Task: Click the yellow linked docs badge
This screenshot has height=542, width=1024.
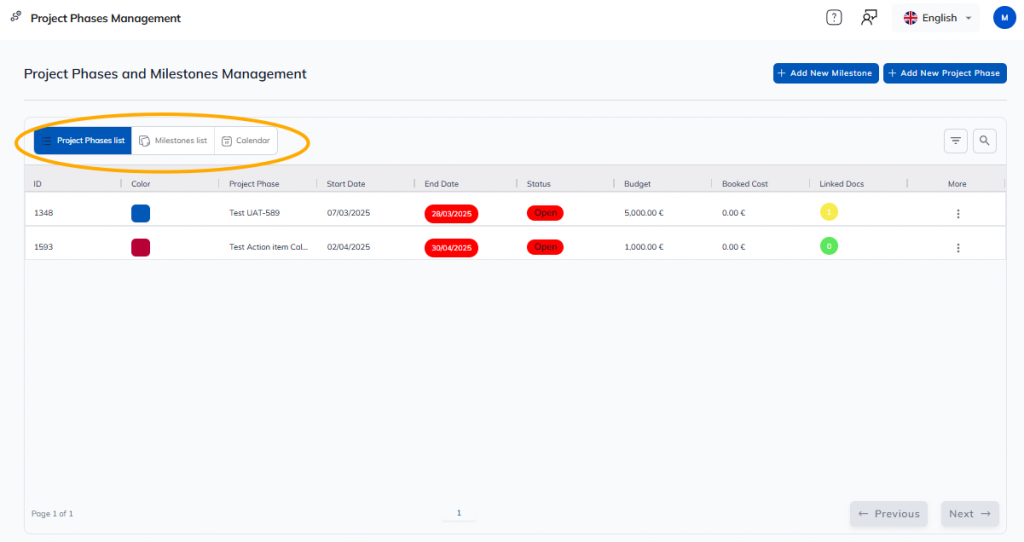Action: [x=828, y=212]
